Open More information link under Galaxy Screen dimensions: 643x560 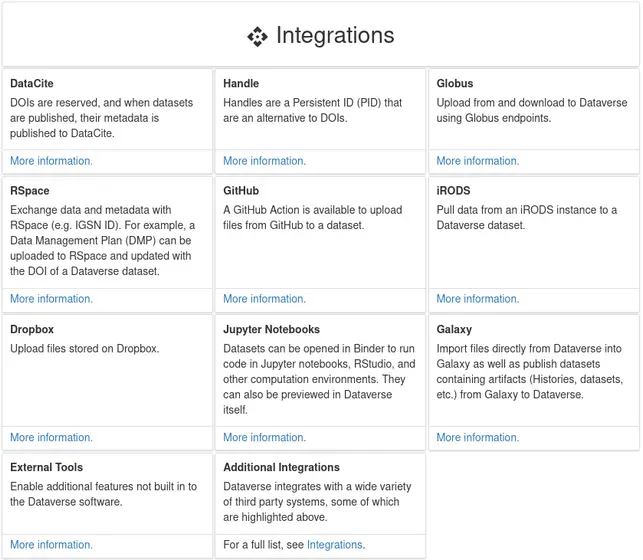(478, 437)
